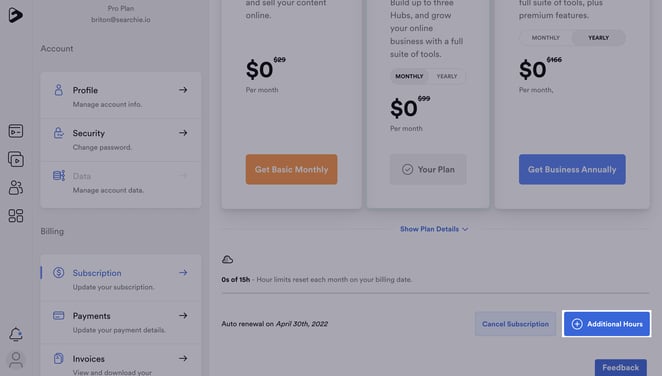The height and width of the screenshot is (376, 662).
Task: Click Get Basic Monthly button
Action: (x=291, y=169)
